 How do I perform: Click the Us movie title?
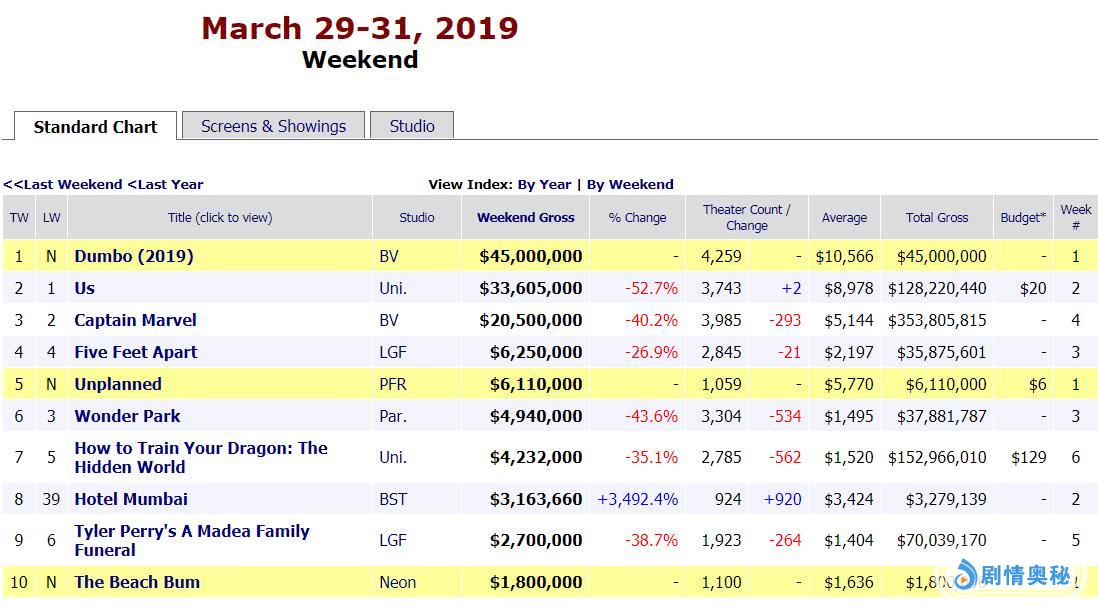point(84,288)
